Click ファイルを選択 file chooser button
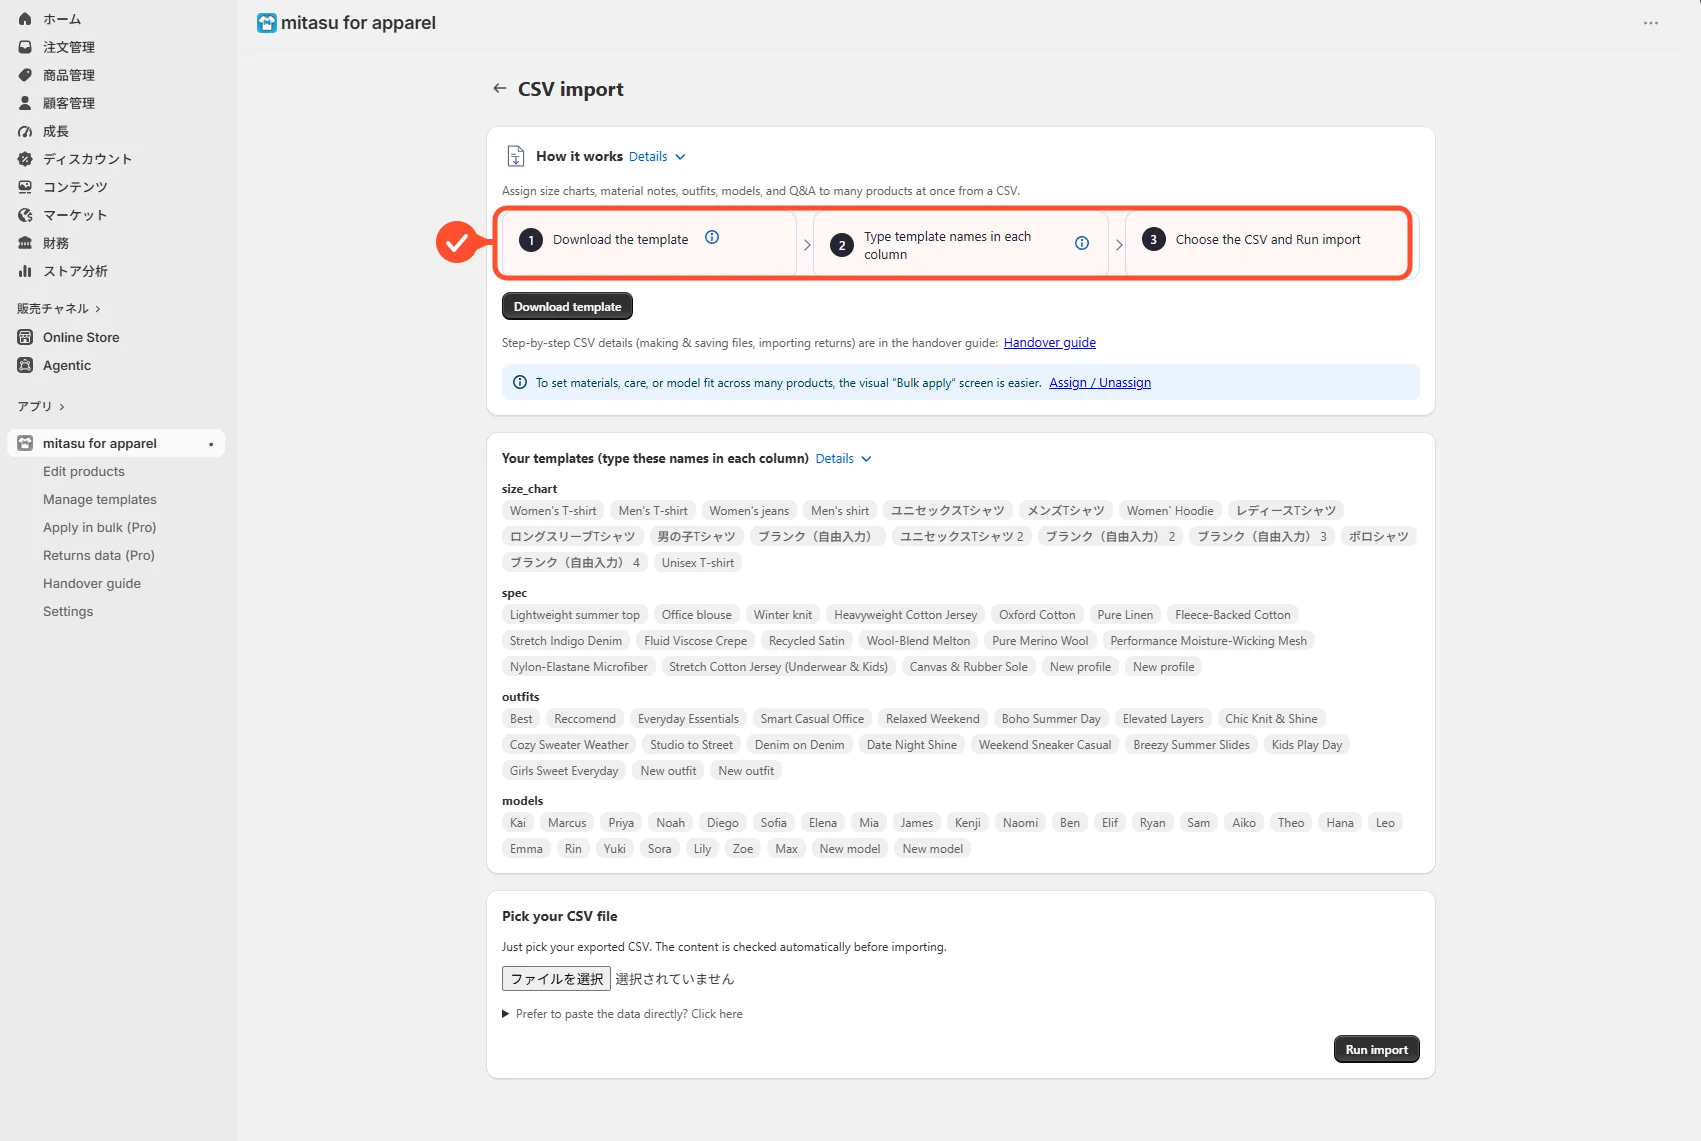The image size is (1701, 1141). point(556,979)
